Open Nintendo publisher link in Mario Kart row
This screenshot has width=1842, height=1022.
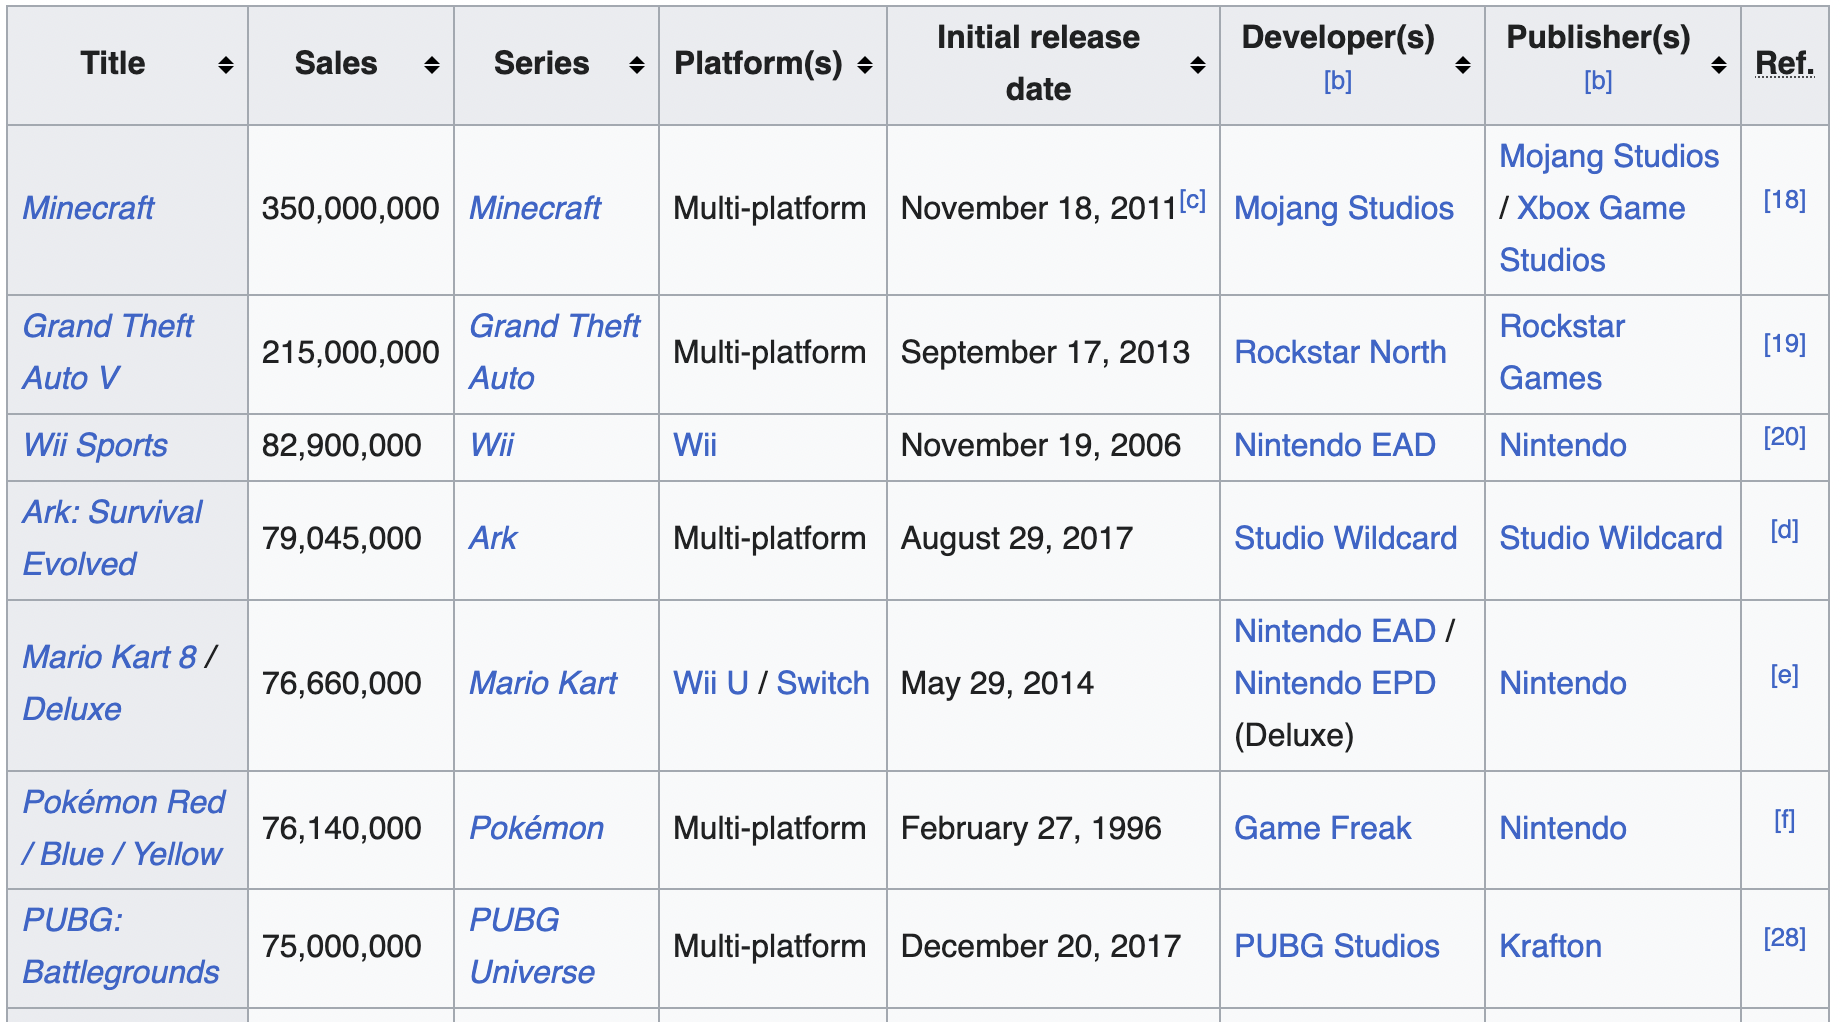(x=1563, y=683)
